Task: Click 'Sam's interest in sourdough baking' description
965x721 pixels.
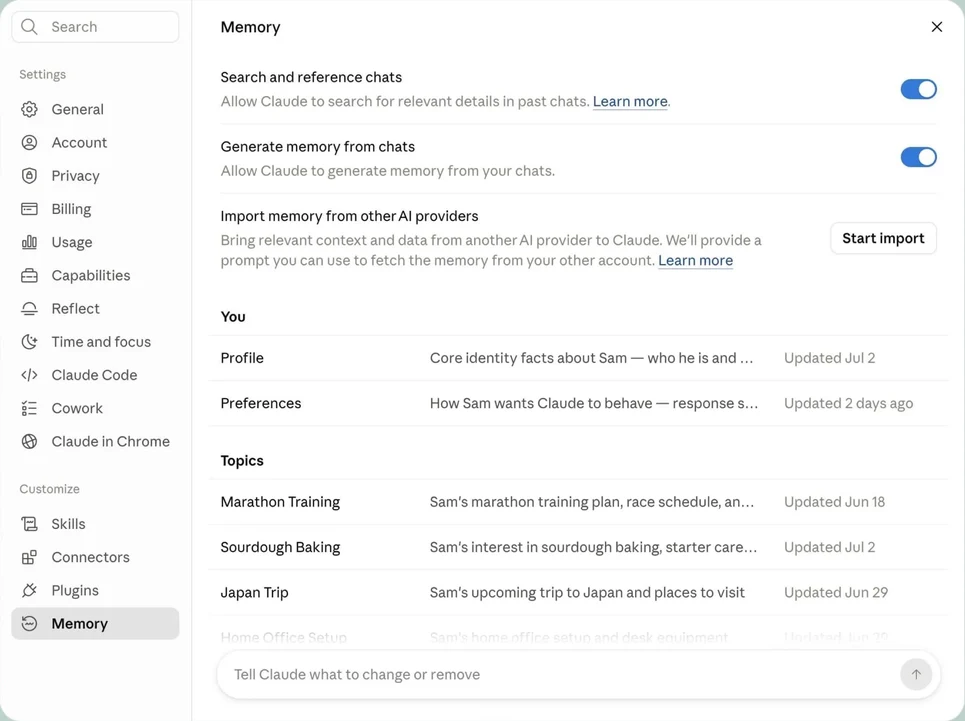Action: coord(593,547)
